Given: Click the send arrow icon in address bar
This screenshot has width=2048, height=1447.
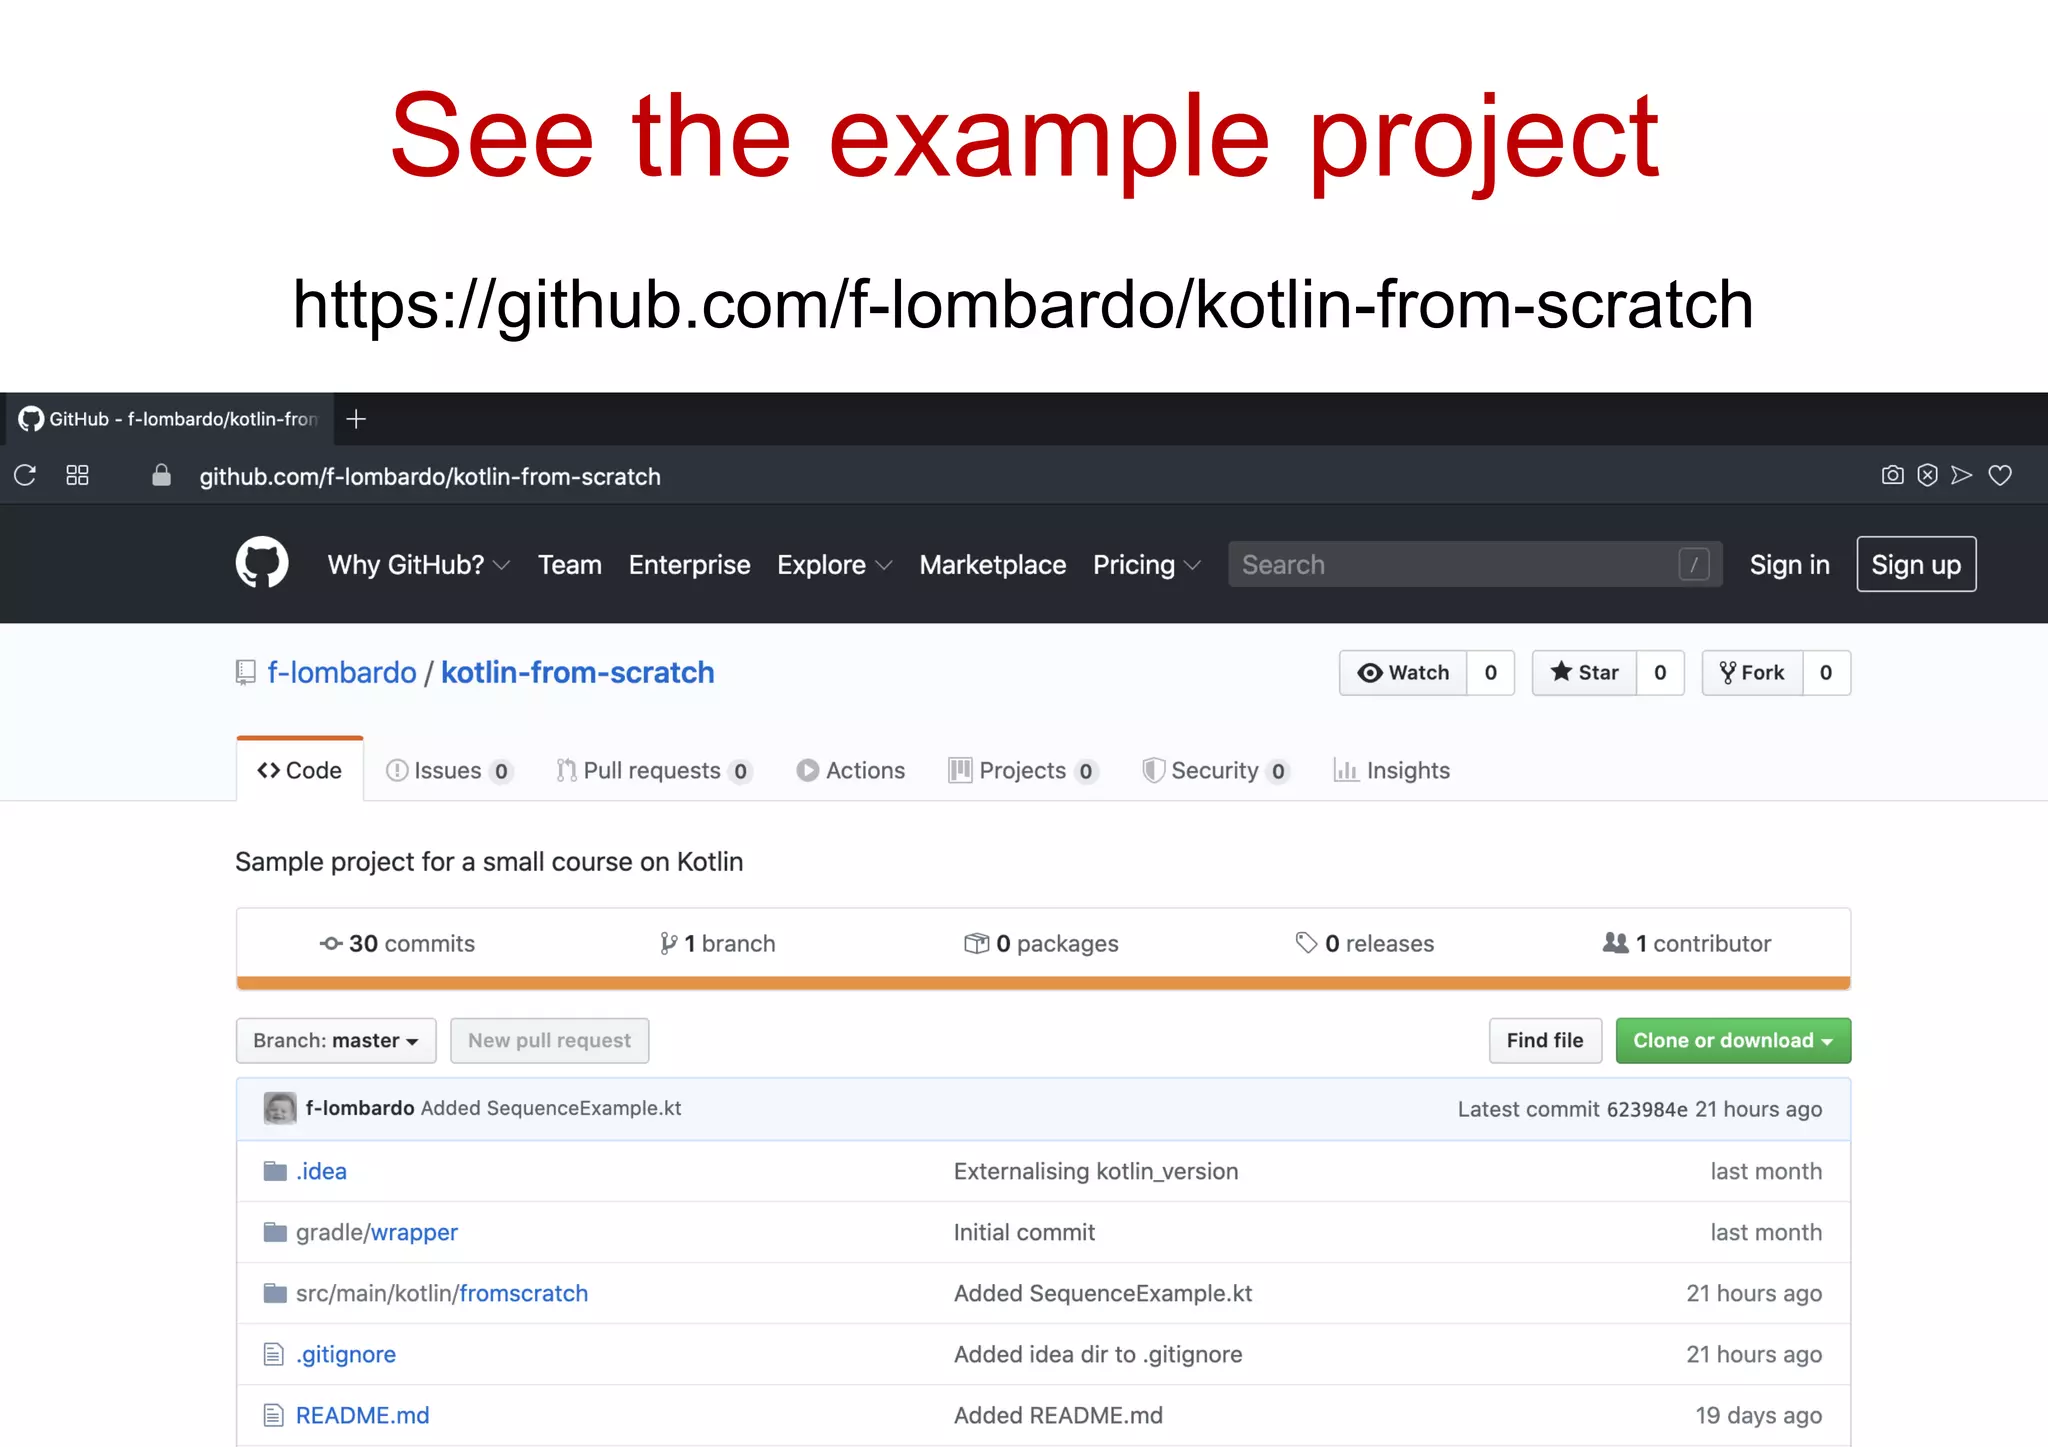Looking at the screenshot, I should (1962, 475).
